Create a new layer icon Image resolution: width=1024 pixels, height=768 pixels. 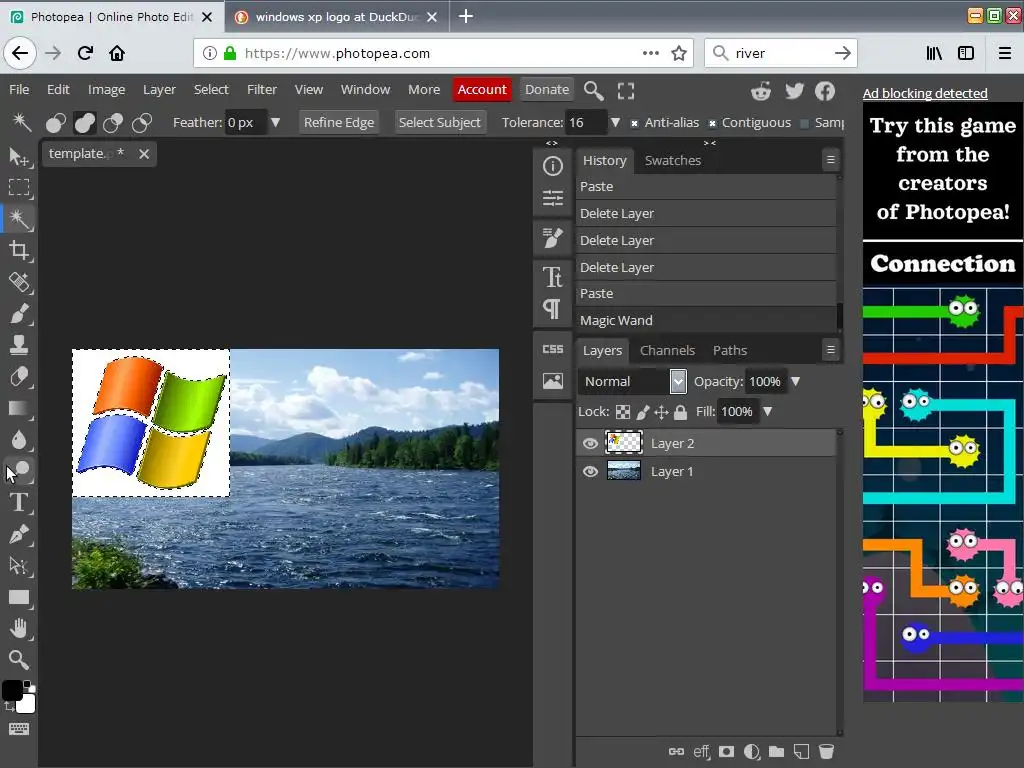[x=801, y=752]
